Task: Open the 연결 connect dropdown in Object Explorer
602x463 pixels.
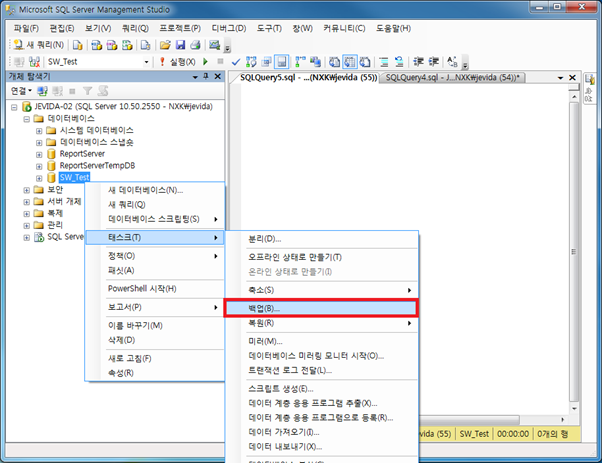Action: pyautogui.click(x=21, y=91)
